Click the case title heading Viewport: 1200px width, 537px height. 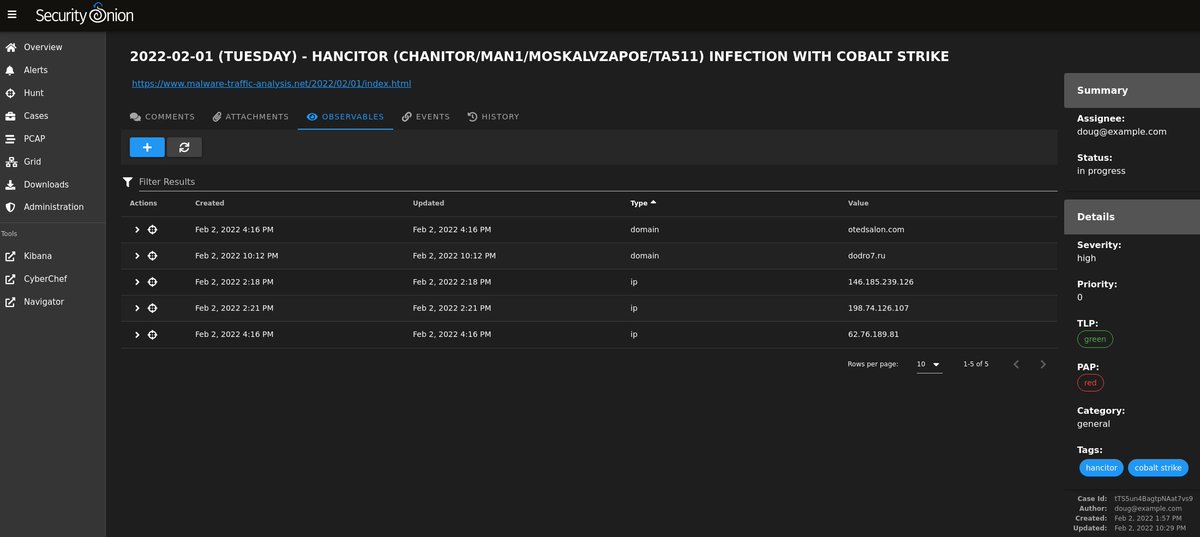point(539,57)
